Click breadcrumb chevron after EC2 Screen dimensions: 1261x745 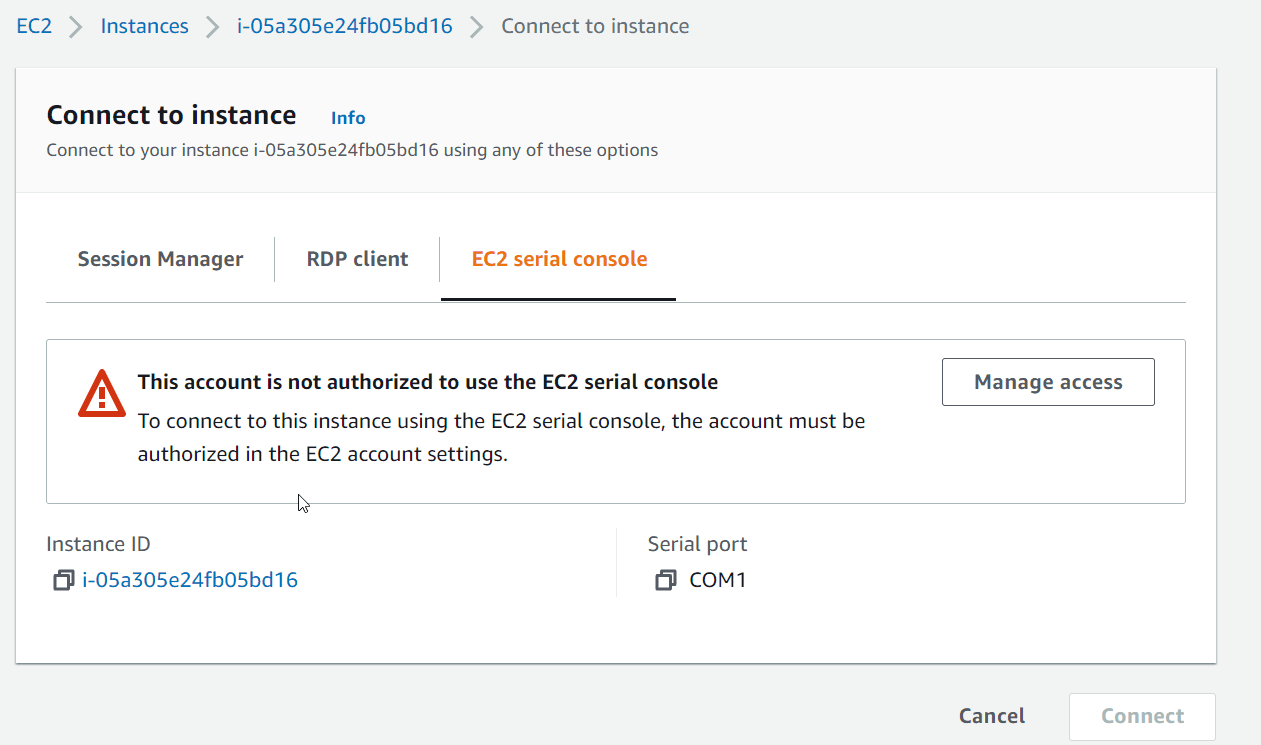click(x=75, y=27)
